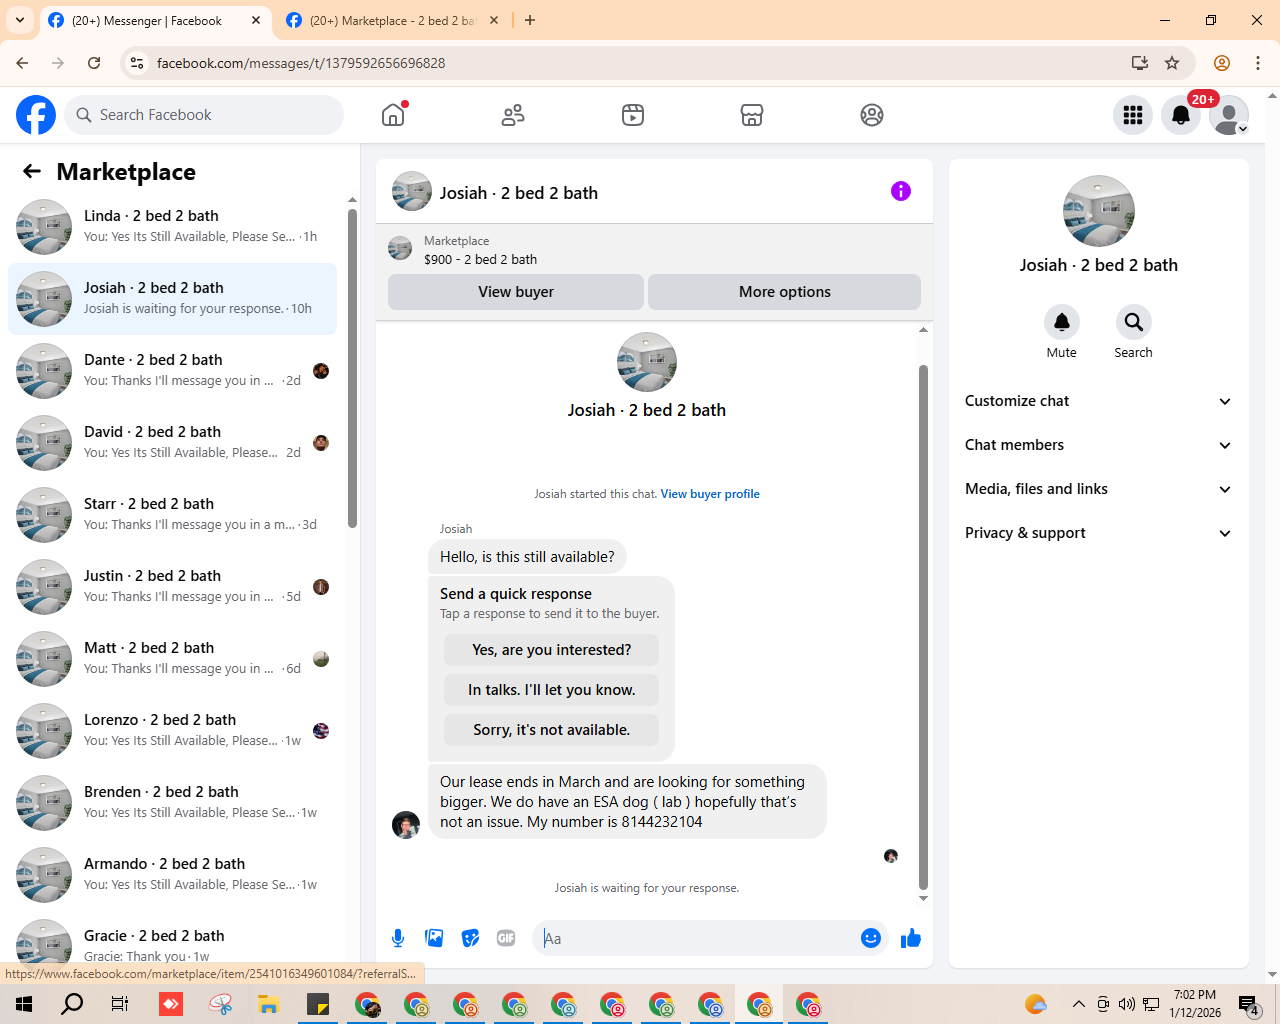Screen dimensions: 1280x1024
Task: Open Brenden's 2 bed 2 bath conversation
Action: tap(172, 803)
